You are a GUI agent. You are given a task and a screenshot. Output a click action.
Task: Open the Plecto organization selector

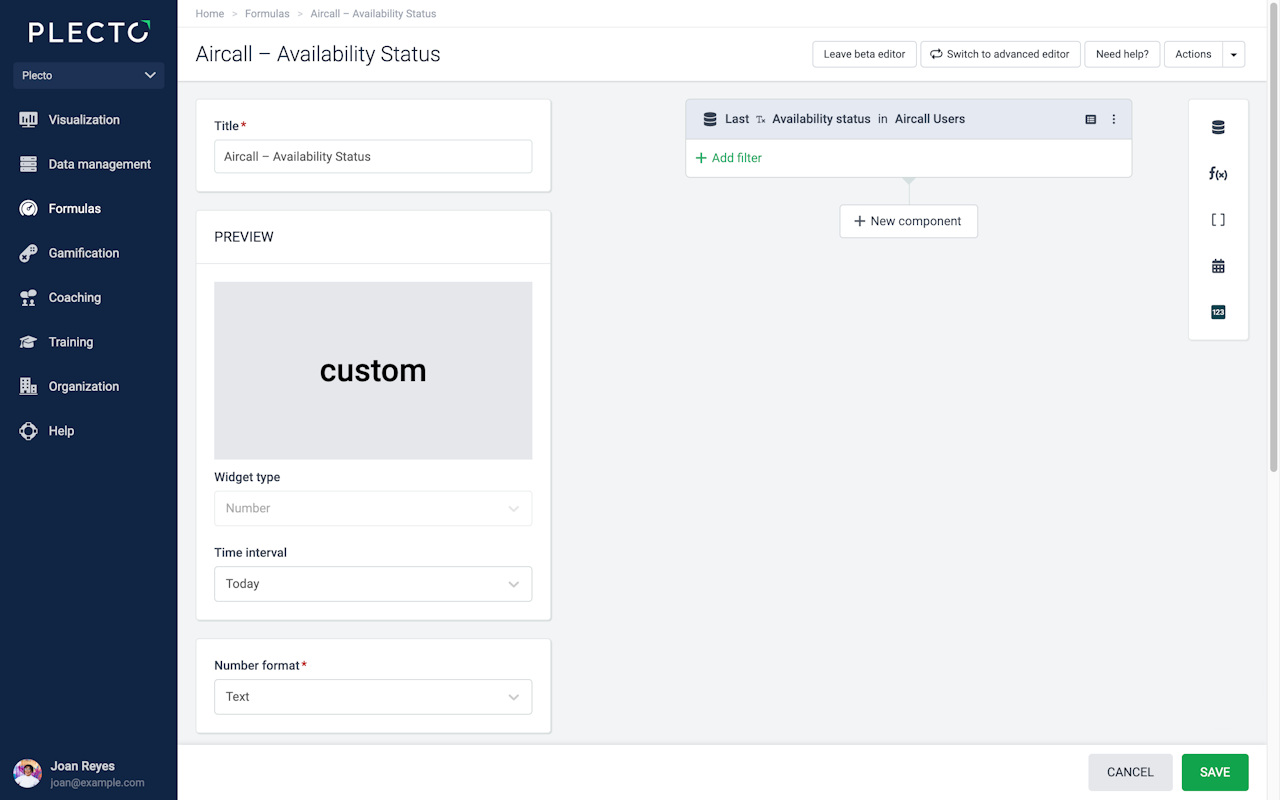tap(89, 75)
